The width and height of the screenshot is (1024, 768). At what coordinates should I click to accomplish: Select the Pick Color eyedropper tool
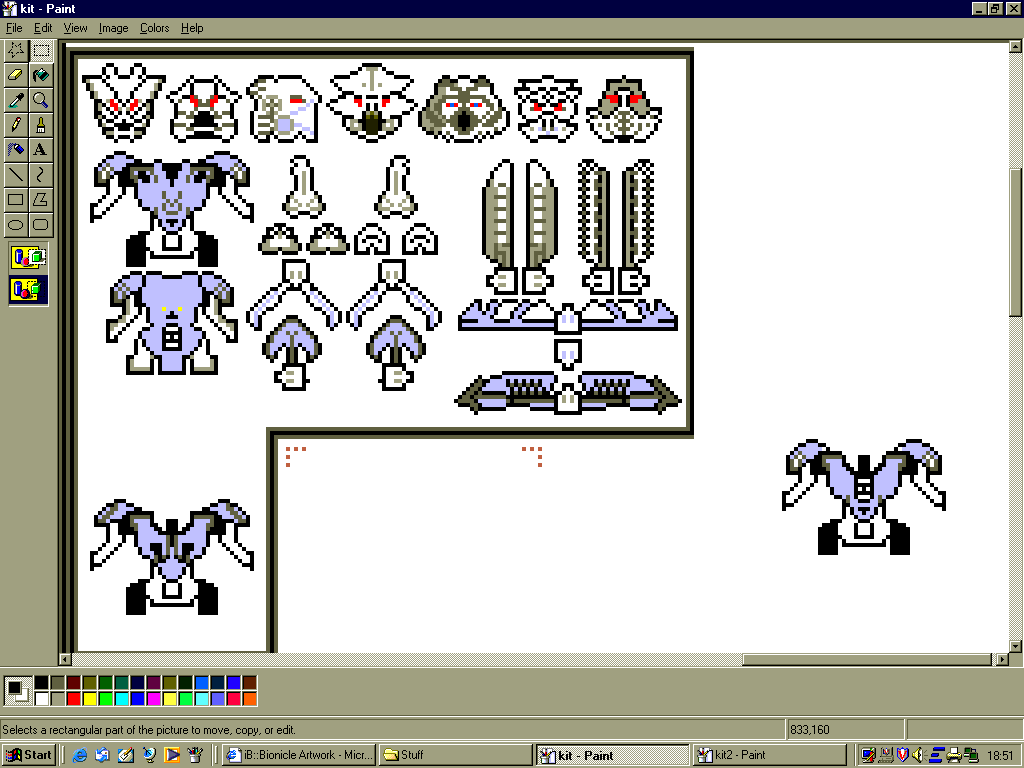pyautogui.click(x=16, y=100)
